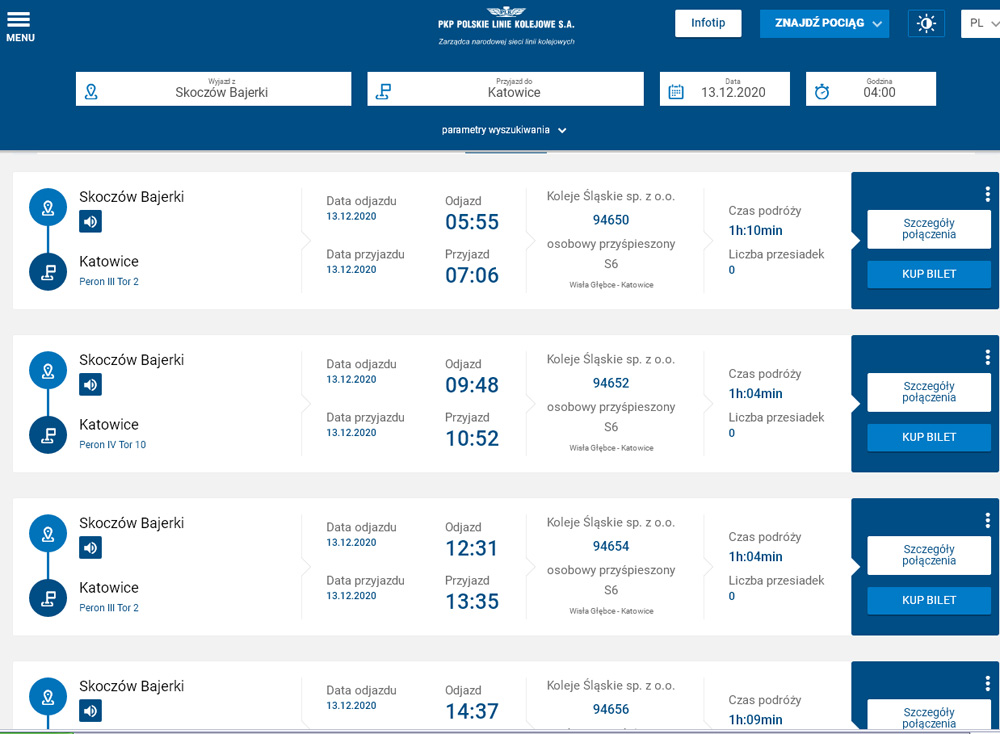
Task: Select the 13:35 arrival time
Action: click(472, 602)
